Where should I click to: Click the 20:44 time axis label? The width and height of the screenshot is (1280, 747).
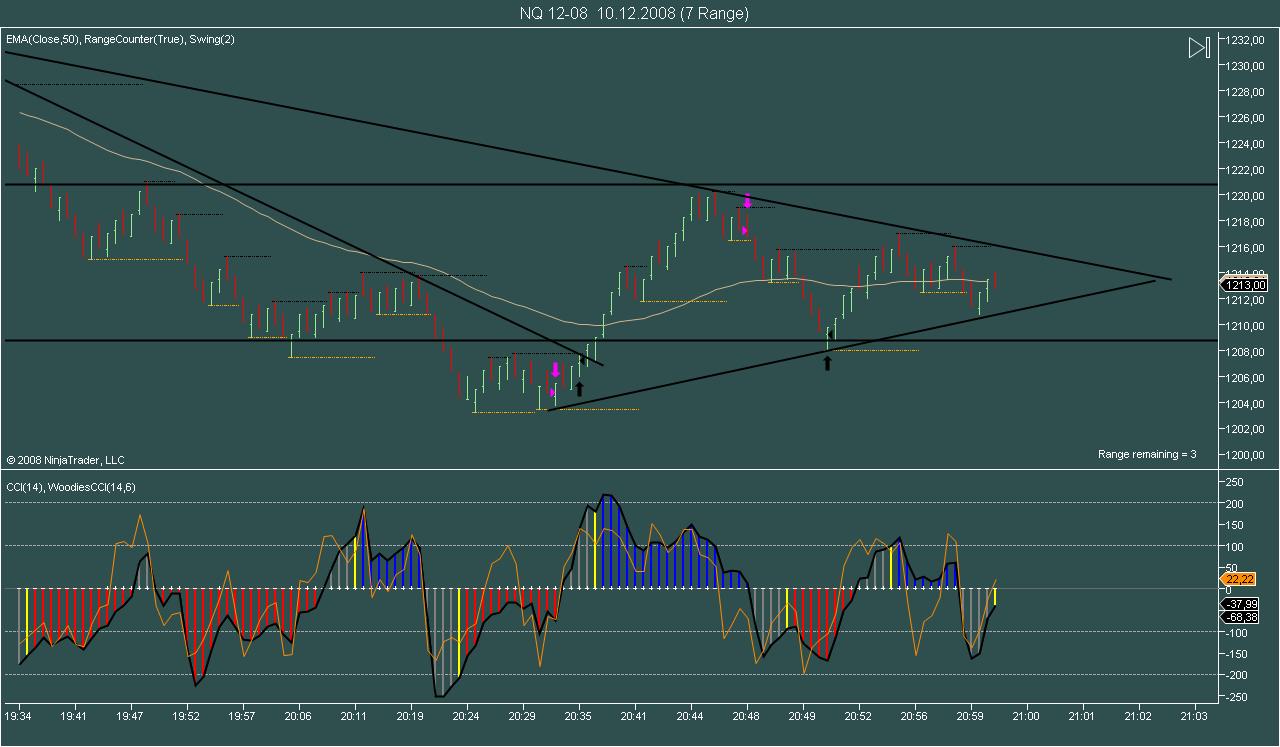pyautogui.click(x=690, y=716)
